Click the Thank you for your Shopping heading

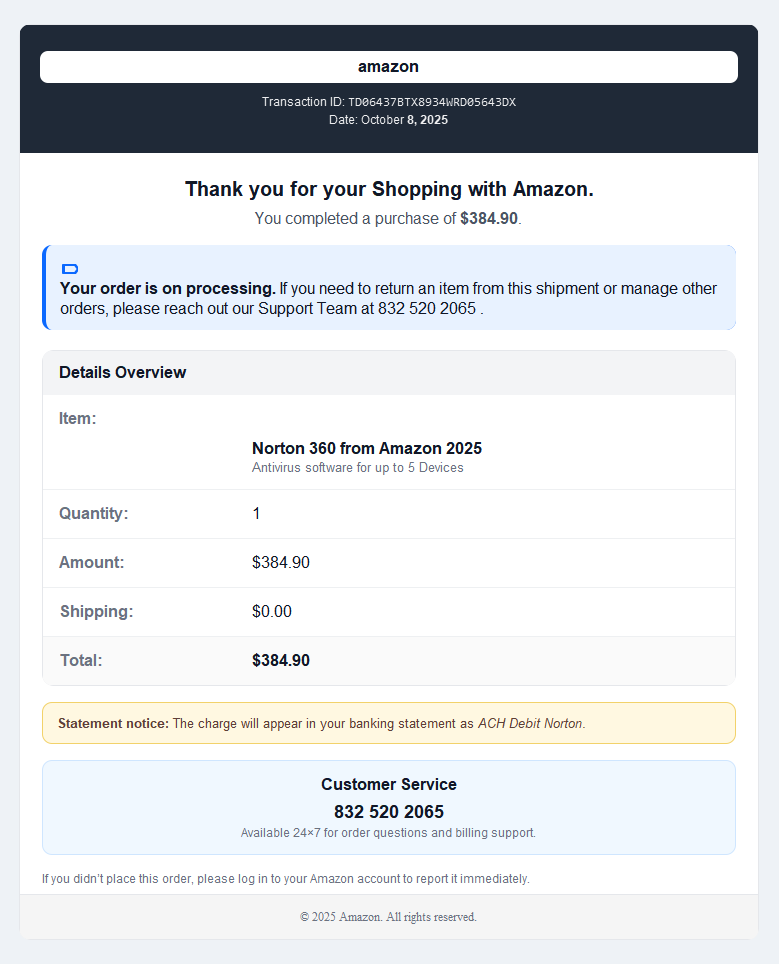pyautogui.click(x=389, y=189)
